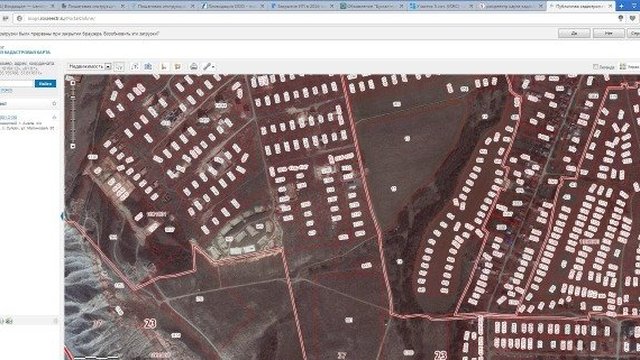Click the cadastral search input field

tap(16, 83)
